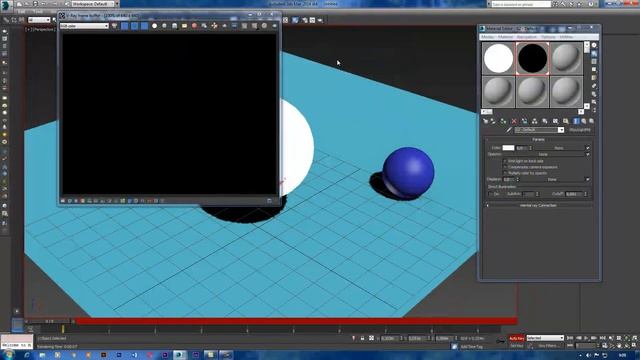Viewport: 640px width, 360px height.
Task: Enable Compensate camera exposure checkbox
Action: tap(505, 167)
